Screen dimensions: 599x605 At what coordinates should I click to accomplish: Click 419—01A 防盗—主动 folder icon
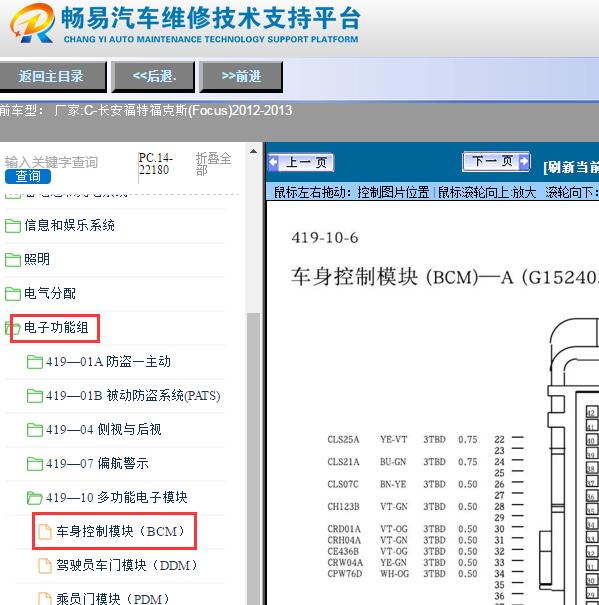35,362
